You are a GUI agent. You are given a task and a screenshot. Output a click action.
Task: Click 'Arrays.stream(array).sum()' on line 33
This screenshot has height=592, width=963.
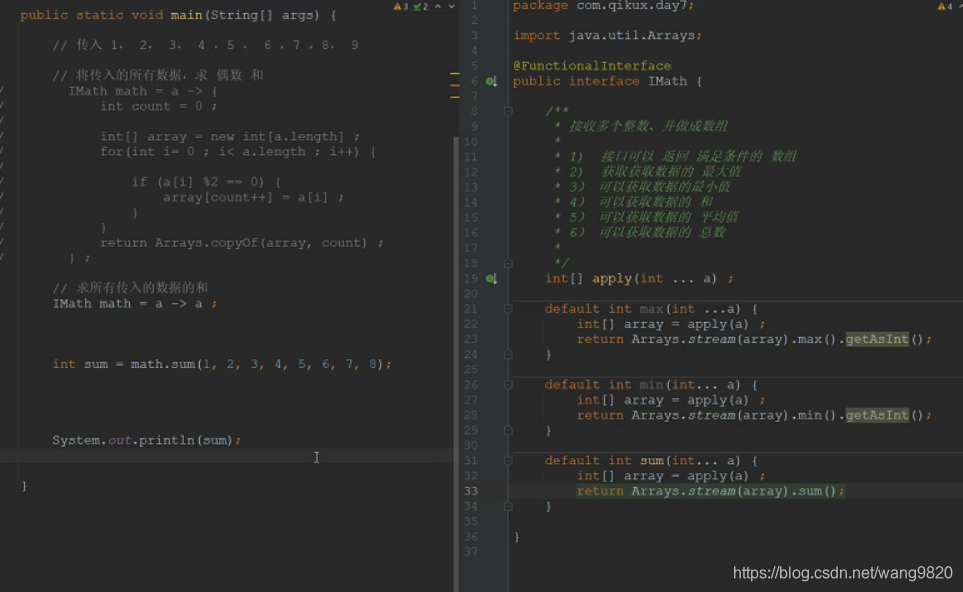pyautogui.click(x=734, y=491)
